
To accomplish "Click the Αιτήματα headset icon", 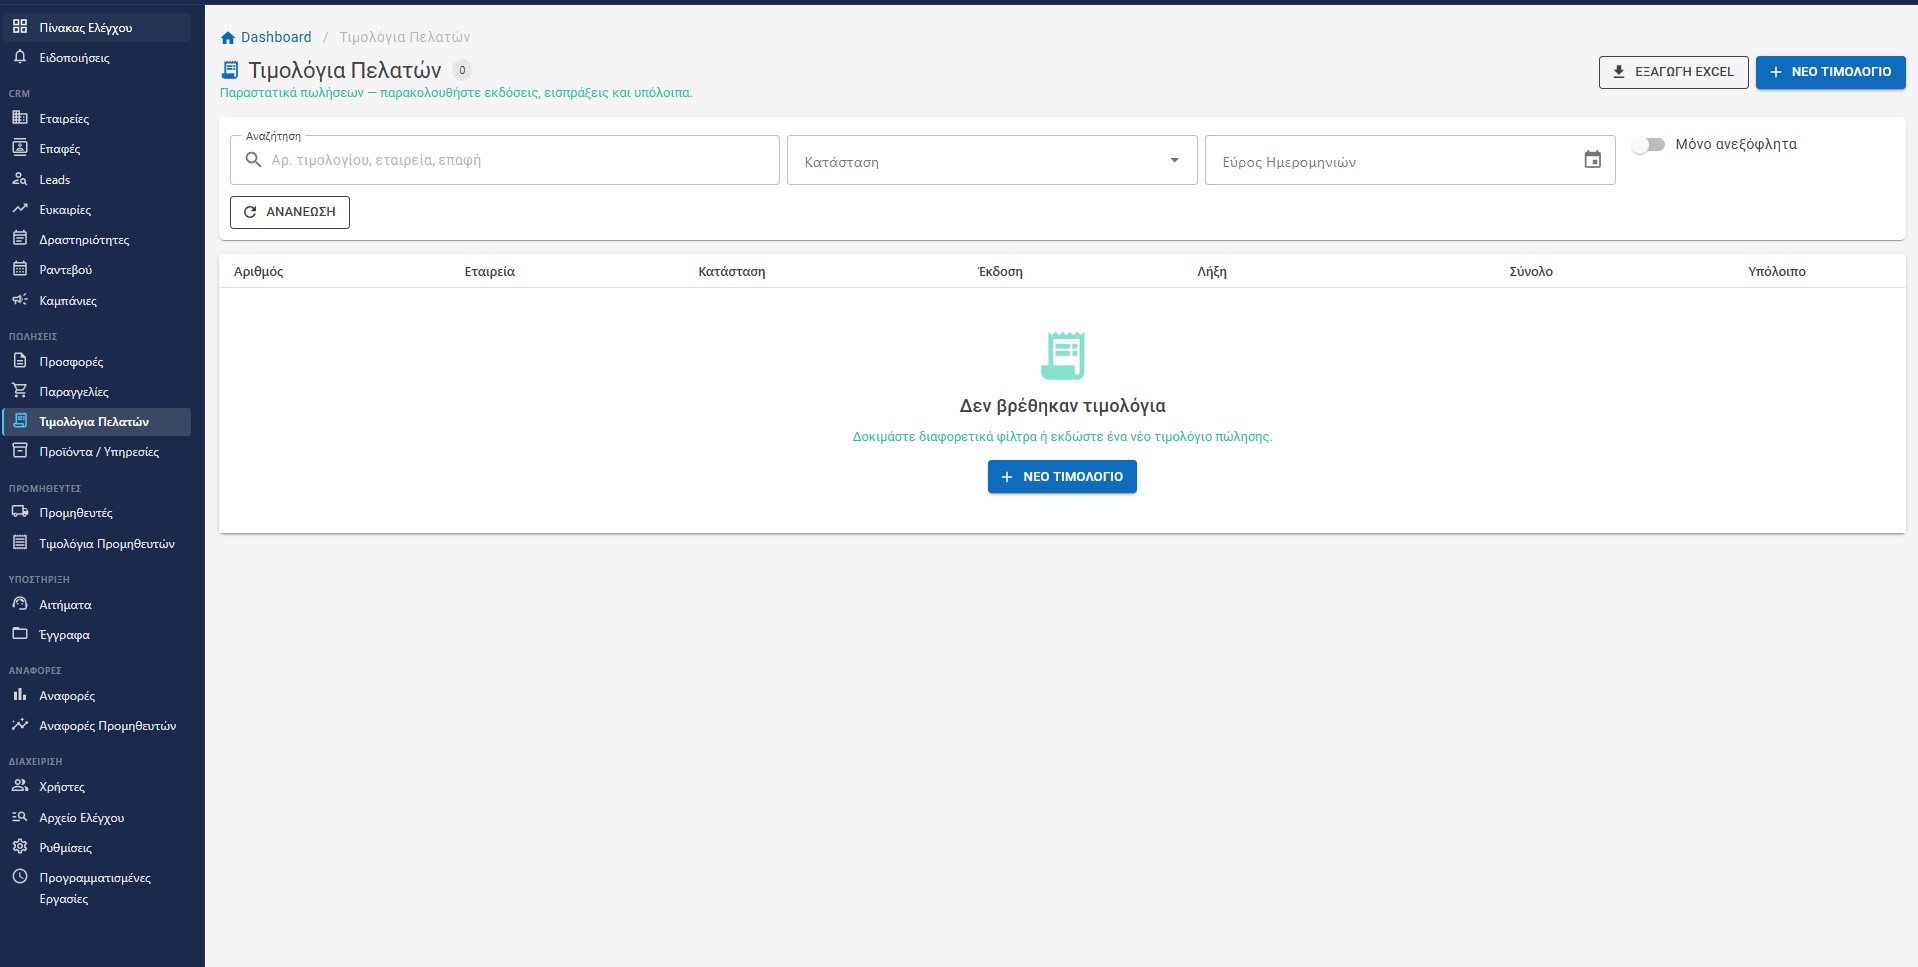I will [20, 604].
